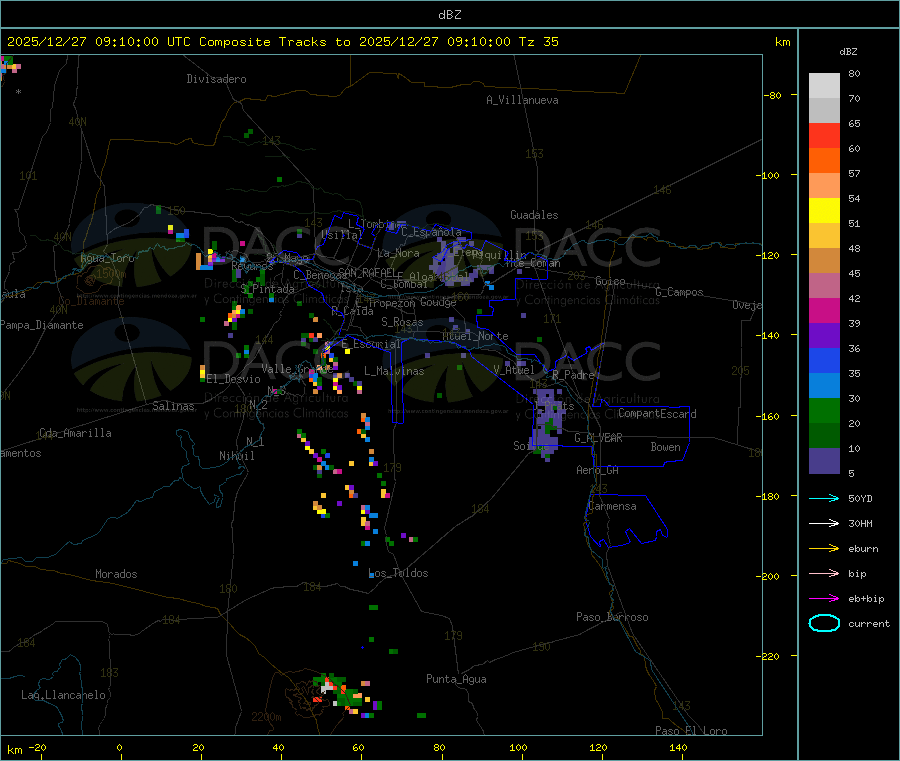The height and width of the screenshot is (761, 900).
Task: Click the L_Malvinas map label
Action: [x=394, y=371]
